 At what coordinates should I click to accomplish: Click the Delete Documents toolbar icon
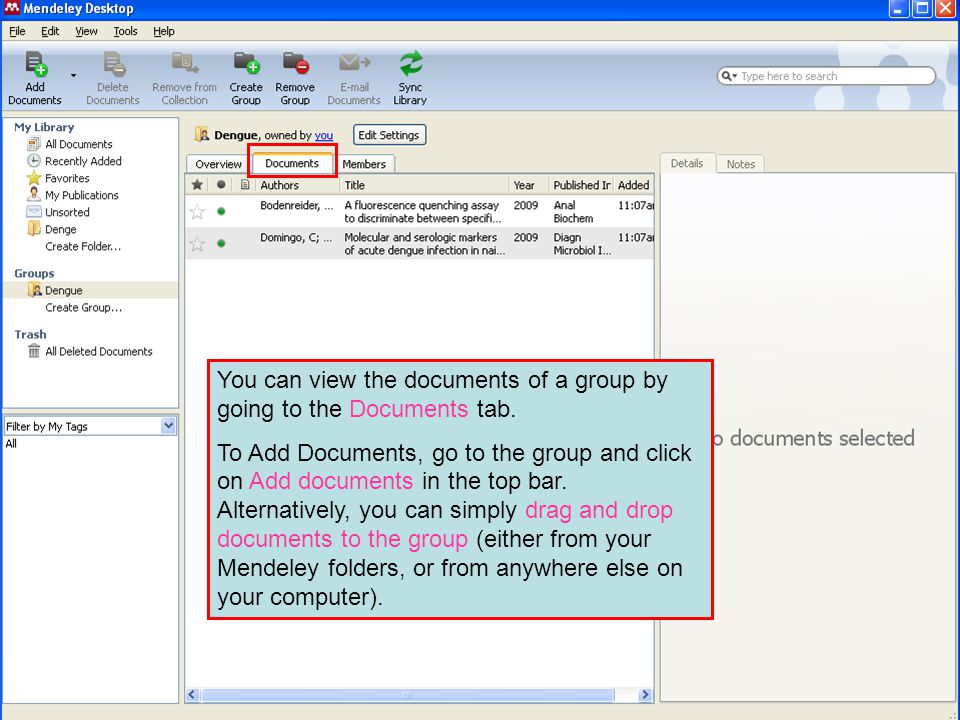point(113,64)
